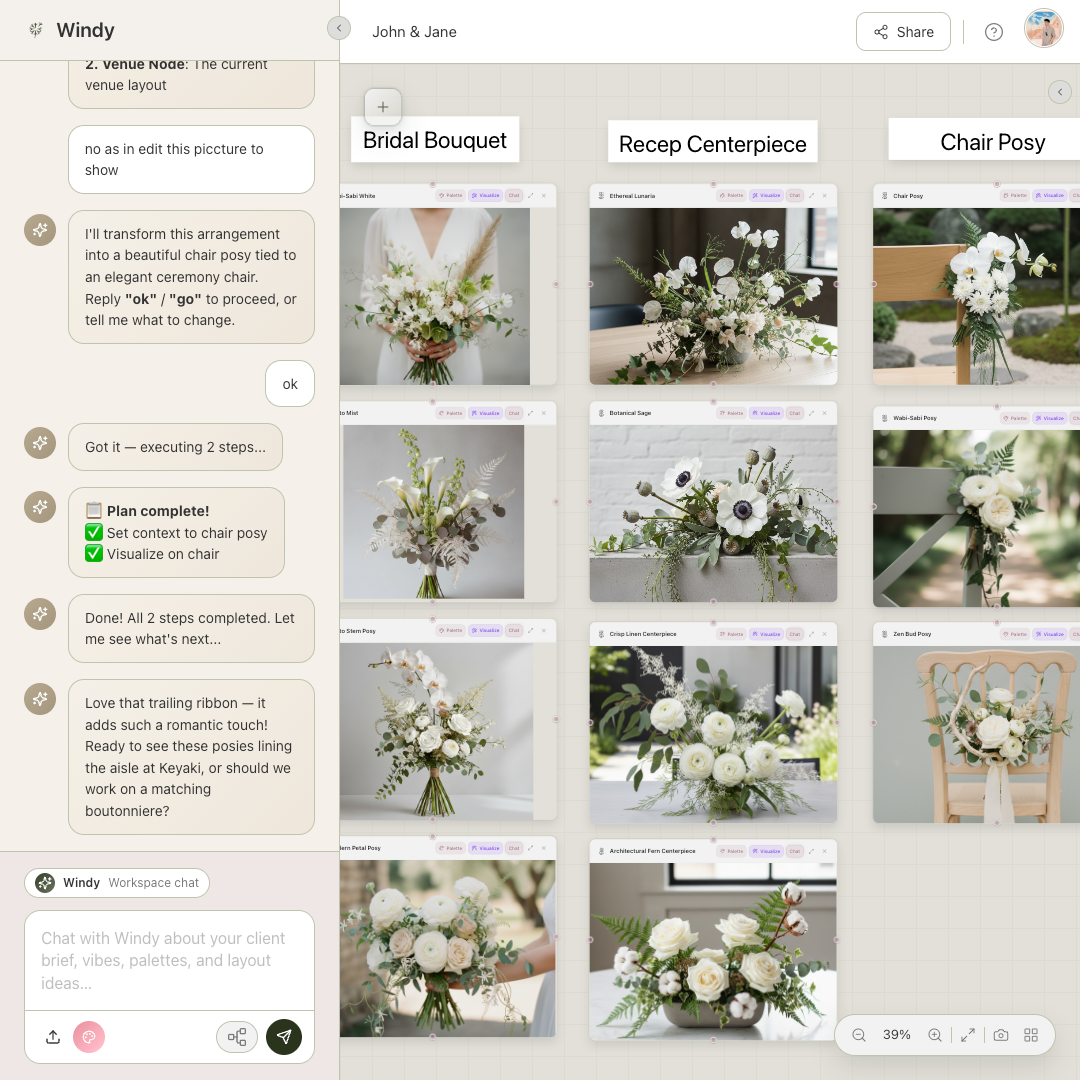
Task: Open the help question mark icon
Action: click(994, 32)
